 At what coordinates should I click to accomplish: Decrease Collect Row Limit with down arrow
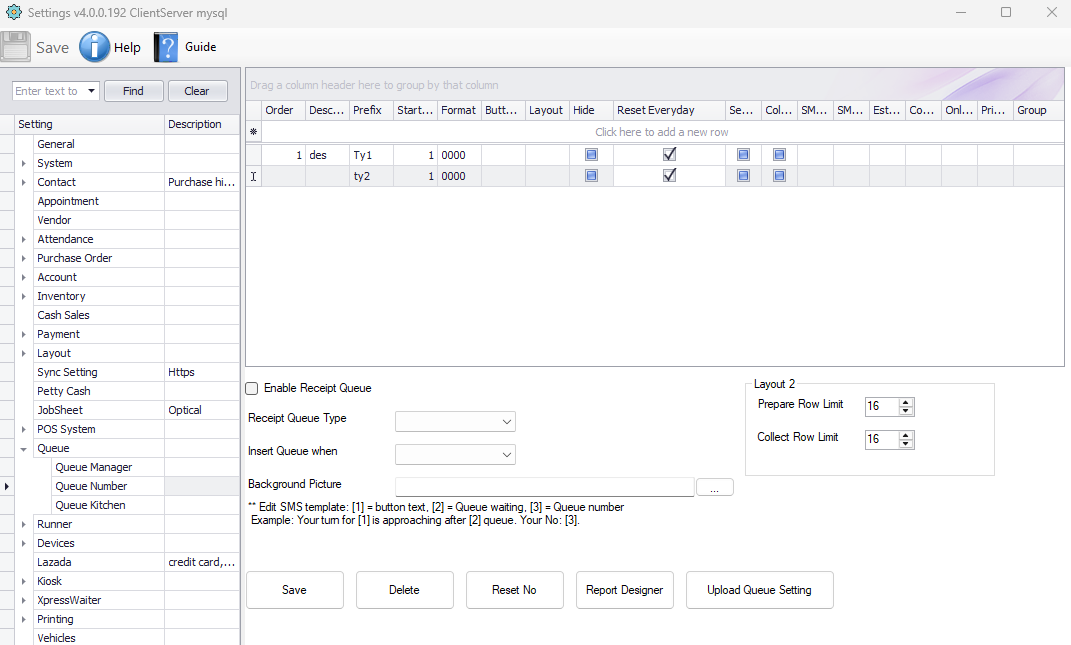[x=906, y=443]
